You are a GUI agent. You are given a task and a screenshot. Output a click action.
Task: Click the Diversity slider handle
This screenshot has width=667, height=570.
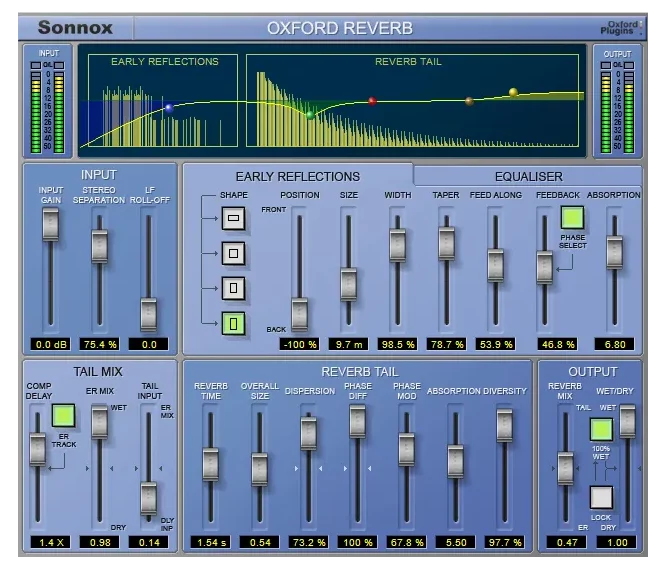coord(504,425)
